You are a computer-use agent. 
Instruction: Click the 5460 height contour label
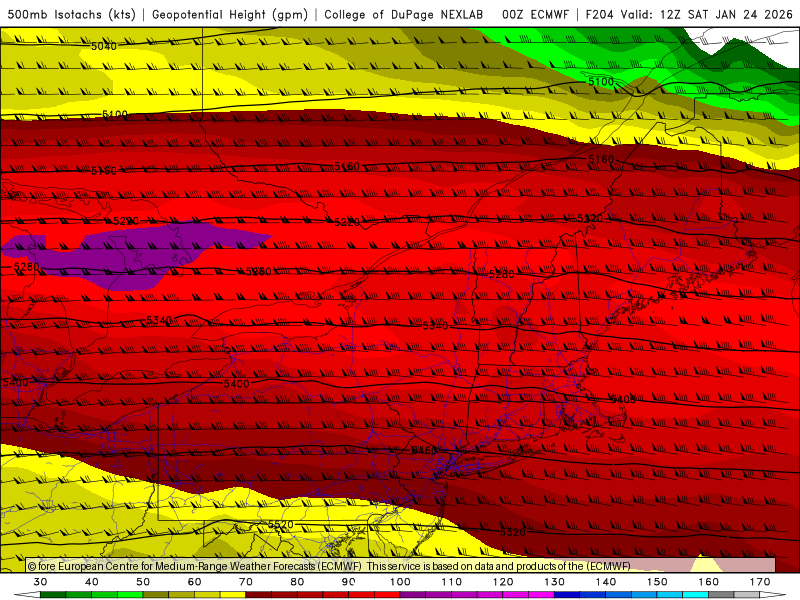(x=424, y=450)
